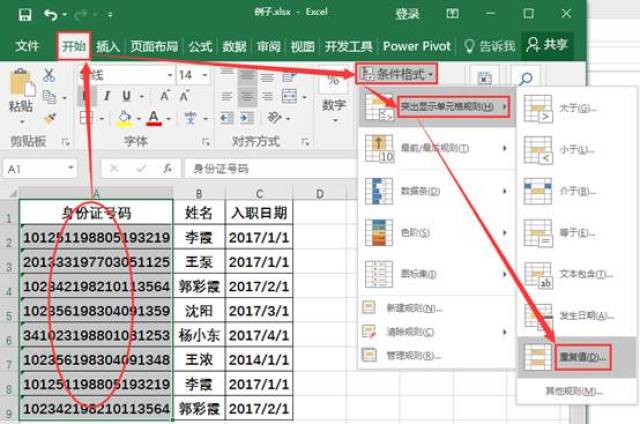Choose Between (介于) rule
Viewport: 640px width, 424px height.
point(576,191)
